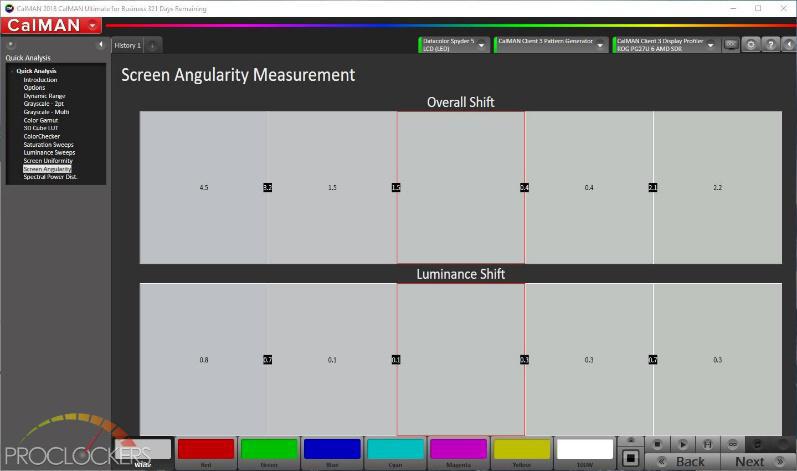
Task: Open the Luminance Sweeps page
Action: coord(49,153)
